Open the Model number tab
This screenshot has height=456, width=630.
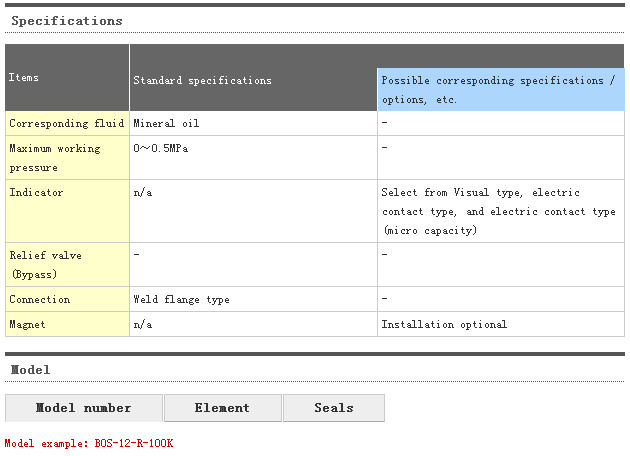[83, 408]
